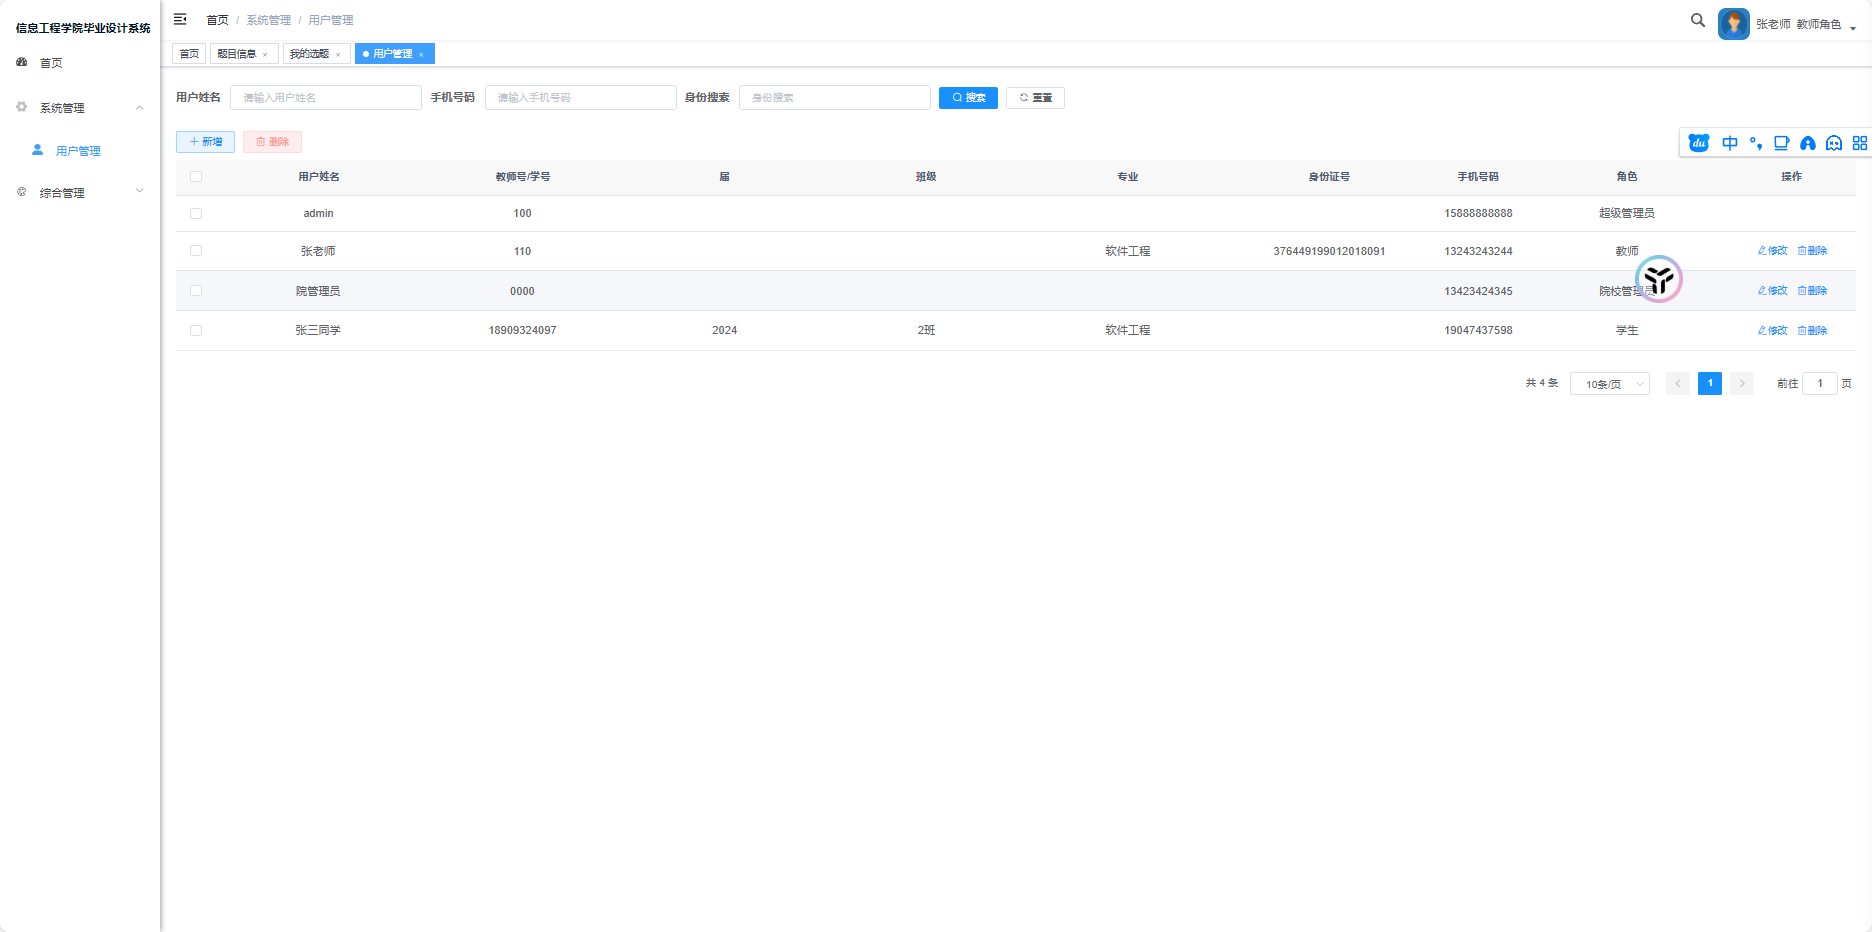Go to next page arrow
This screenshot has width=1872, height=932.
1742,383
